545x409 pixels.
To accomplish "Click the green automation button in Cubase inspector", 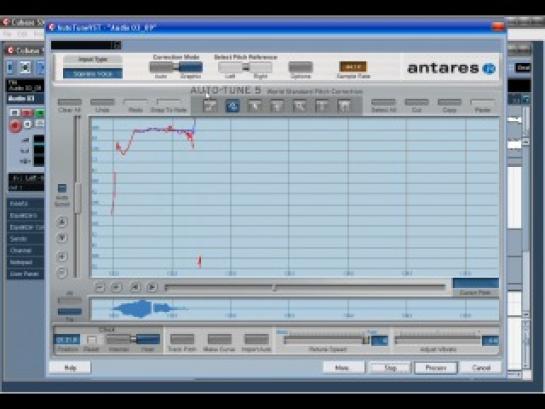I will [40, 113].
